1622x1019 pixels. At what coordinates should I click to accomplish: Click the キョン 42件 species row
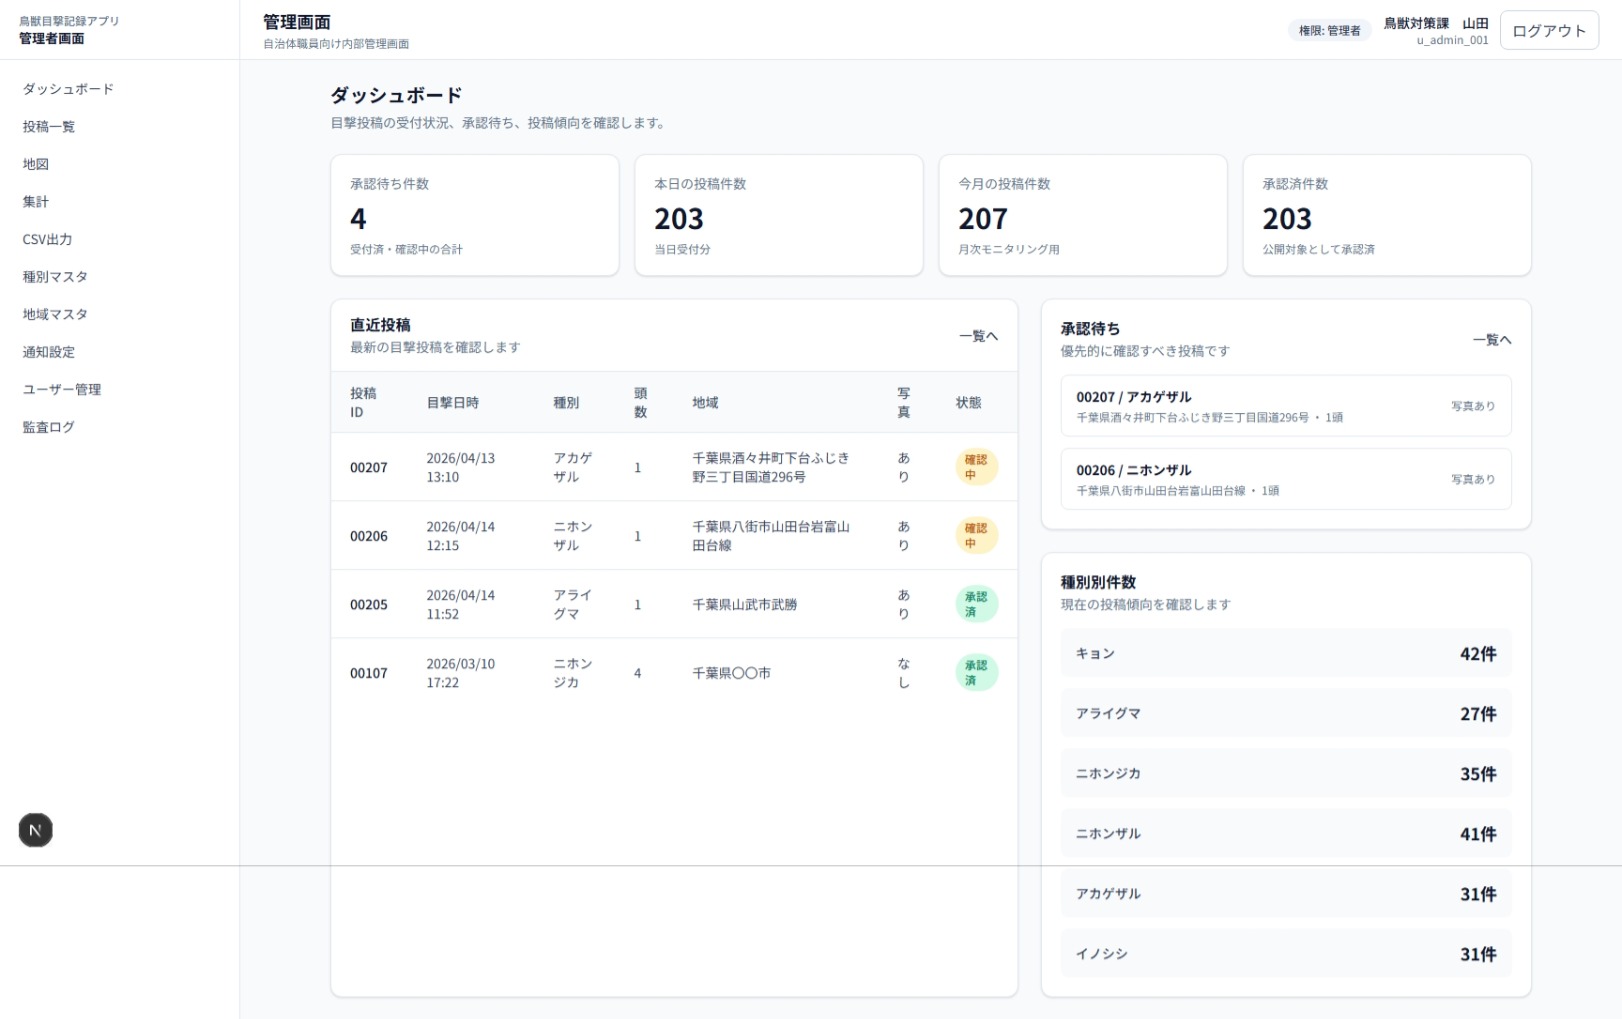click(x=1285, y=654)
